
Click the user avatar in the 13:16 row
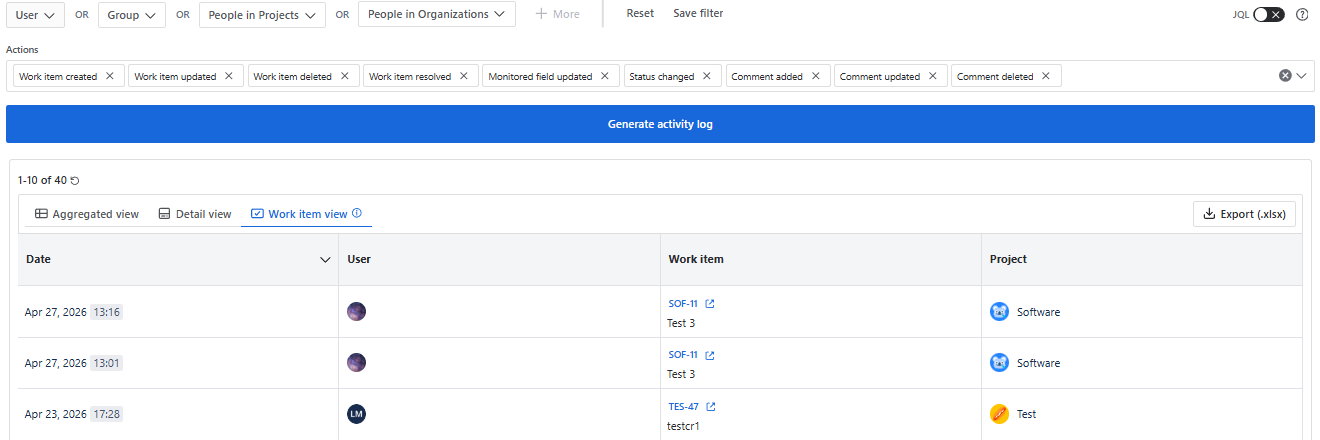(x=356, y=312)
